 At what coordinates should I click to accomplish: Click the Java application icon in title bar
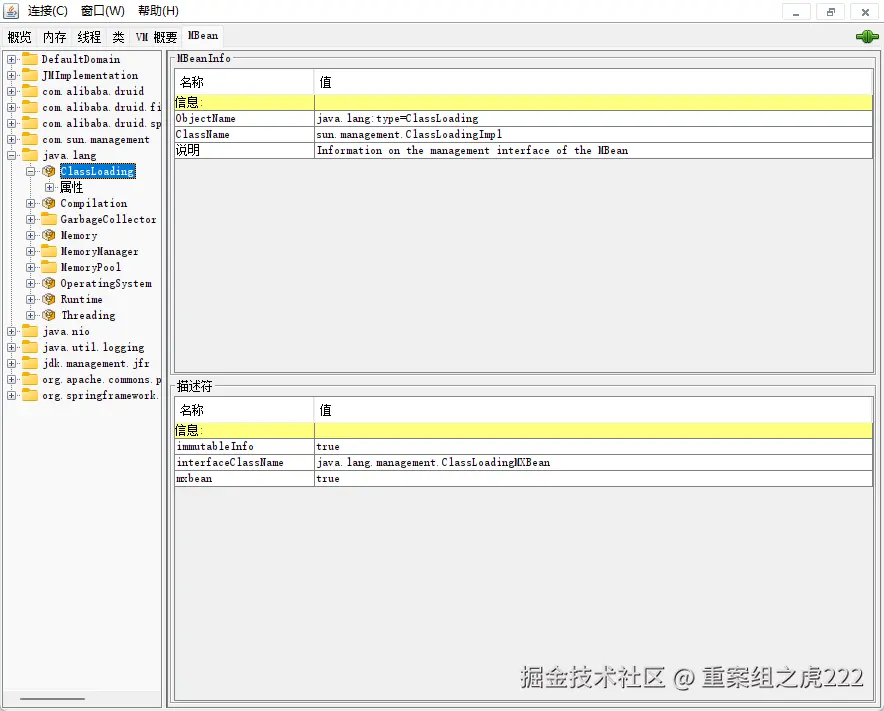coord(11,11)
